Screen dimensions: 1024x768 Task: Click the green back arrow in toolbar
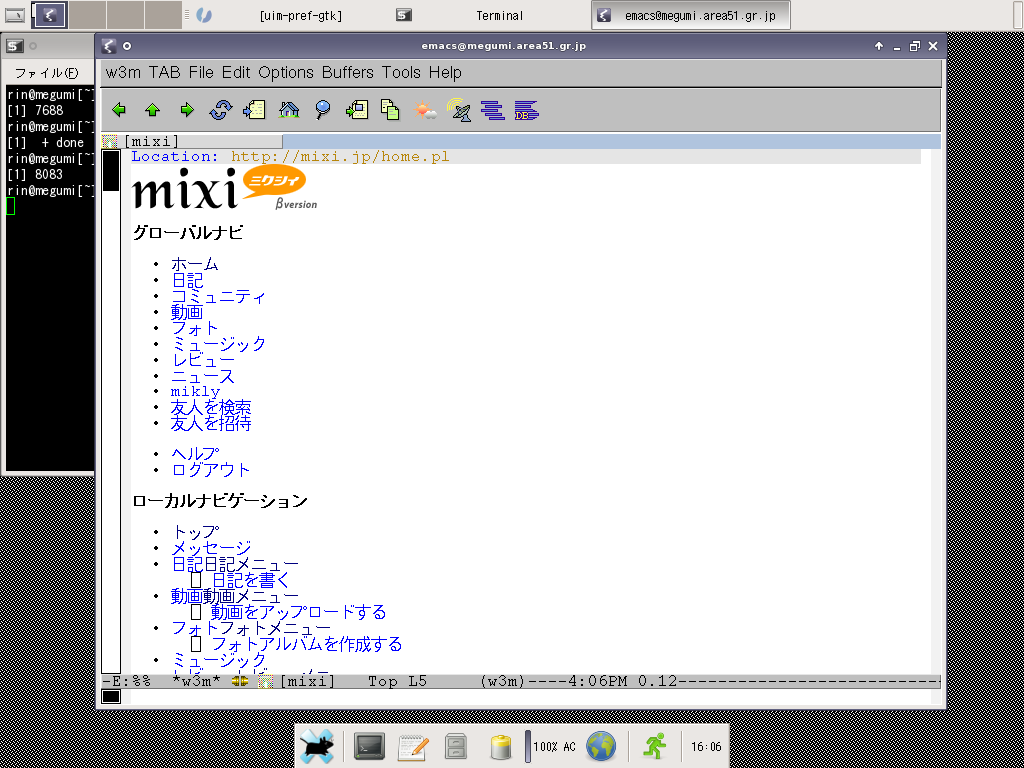click(x=119, y=110)
